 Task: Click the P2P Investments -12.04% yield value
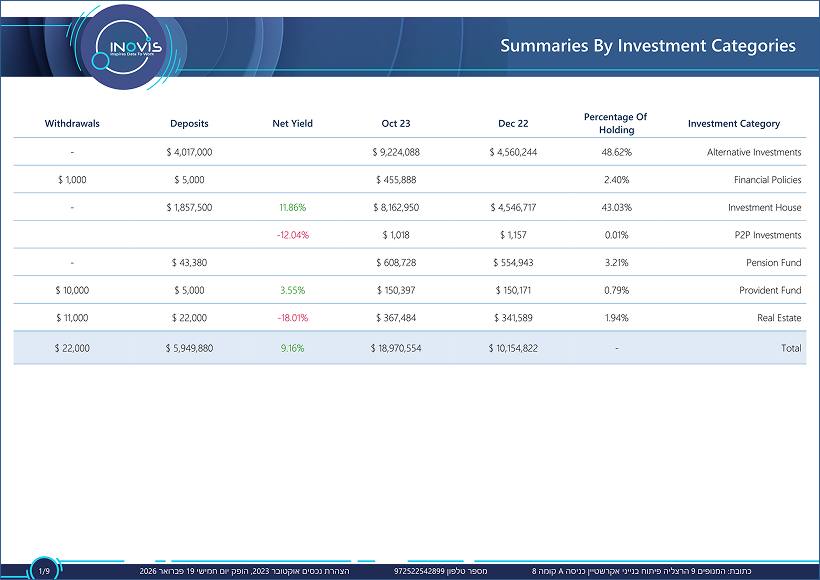tap(292, 235)
